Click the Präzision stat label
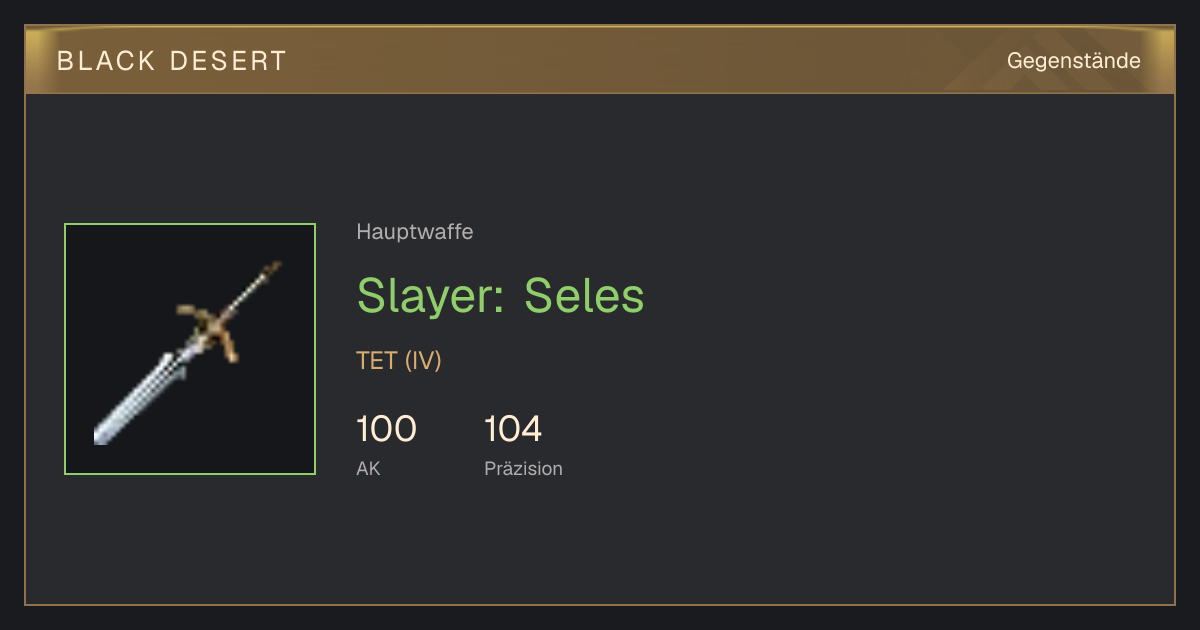 click(523, 468)
